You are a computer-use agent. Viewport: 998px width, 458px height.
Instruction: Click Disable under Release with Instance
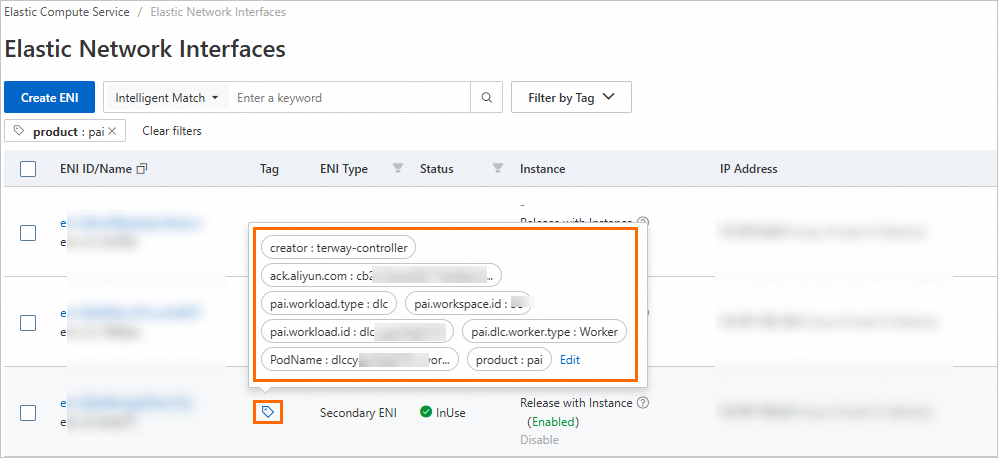click(x=539, y=440)
